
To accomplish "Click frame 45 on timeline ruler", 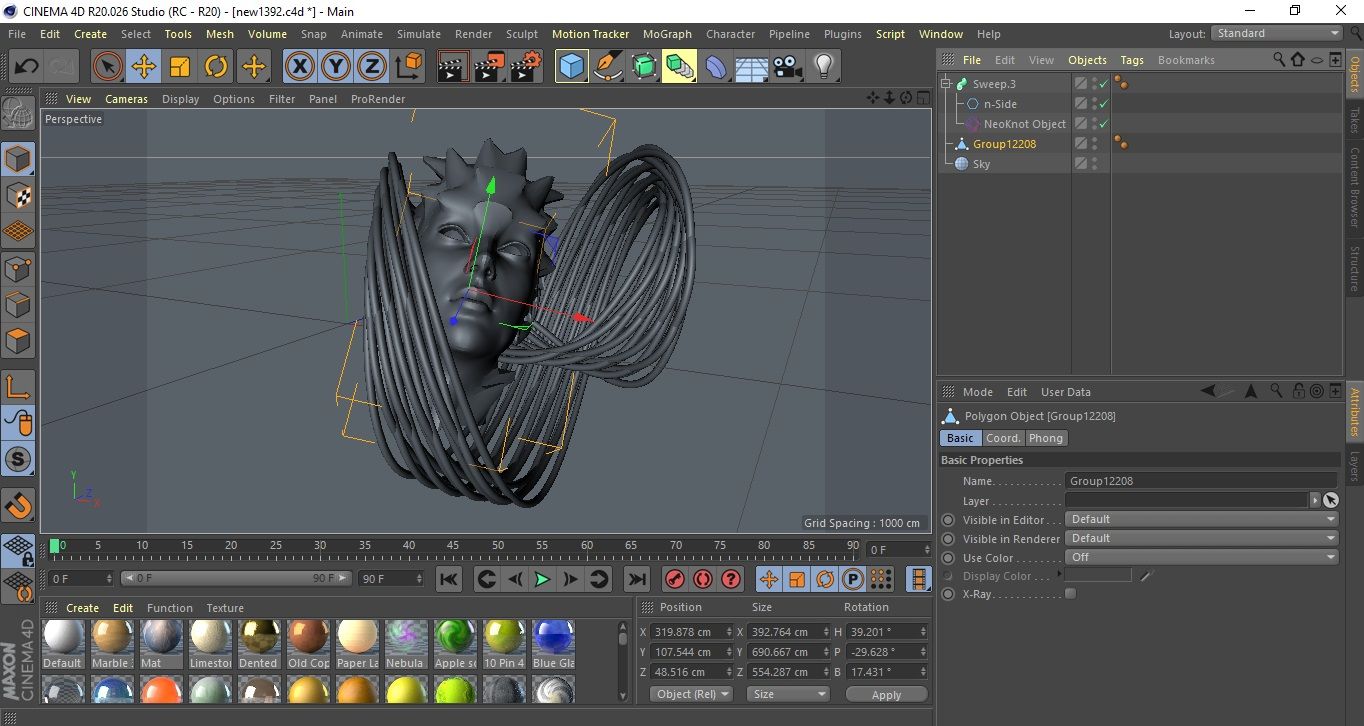I will click(x=453, y=546).
